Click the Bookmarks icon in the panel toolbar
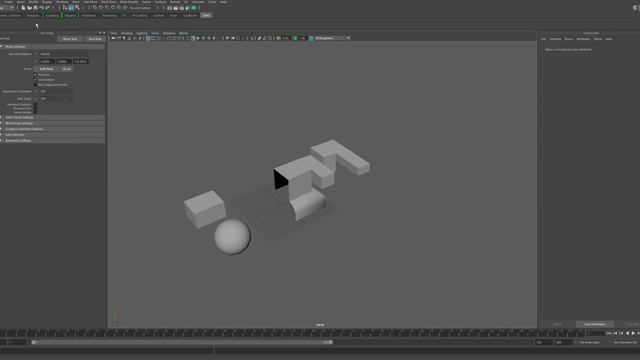The height and width of the screenshot is (360, 640). (x=129, y=38)
